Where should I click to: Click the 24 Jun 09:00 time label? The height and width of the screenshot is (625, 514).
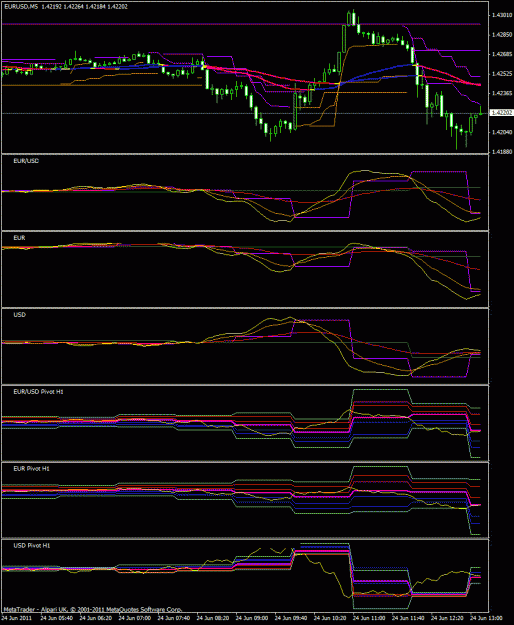tap(252, 618)
